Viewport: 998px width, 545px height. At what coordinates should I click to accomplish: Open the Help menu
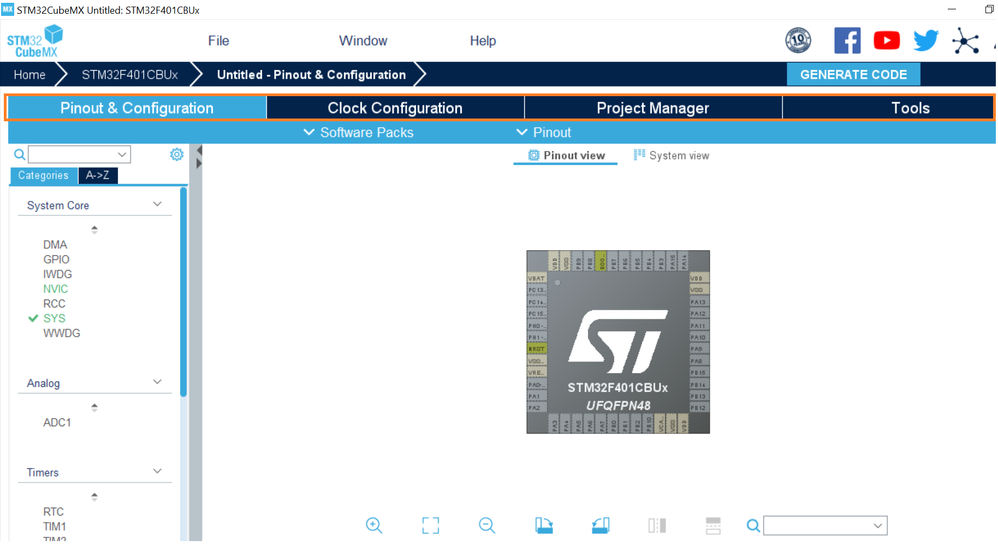482,41
